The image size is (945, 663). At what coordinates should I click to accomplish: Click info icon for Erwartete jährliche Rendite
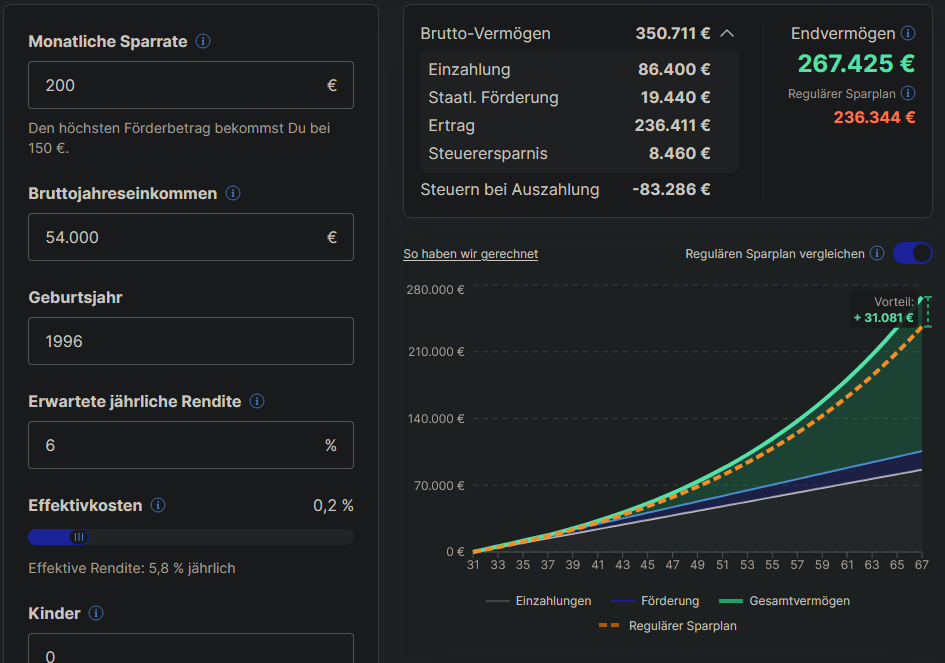point(257,401)
